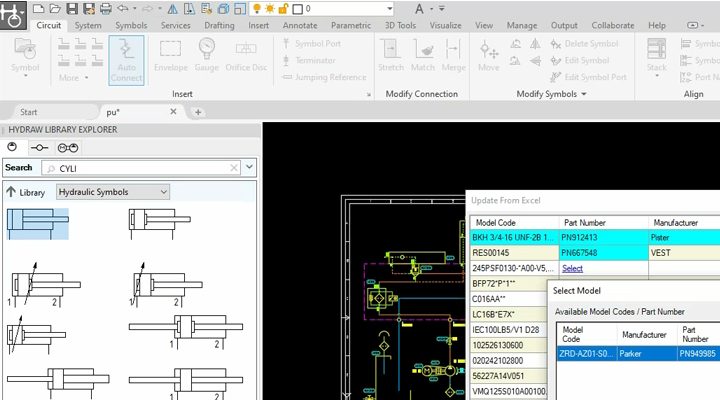720x400 pixels.
Task: Open the Collaborate ribbon tab
Action: click(x=613, y=25)
